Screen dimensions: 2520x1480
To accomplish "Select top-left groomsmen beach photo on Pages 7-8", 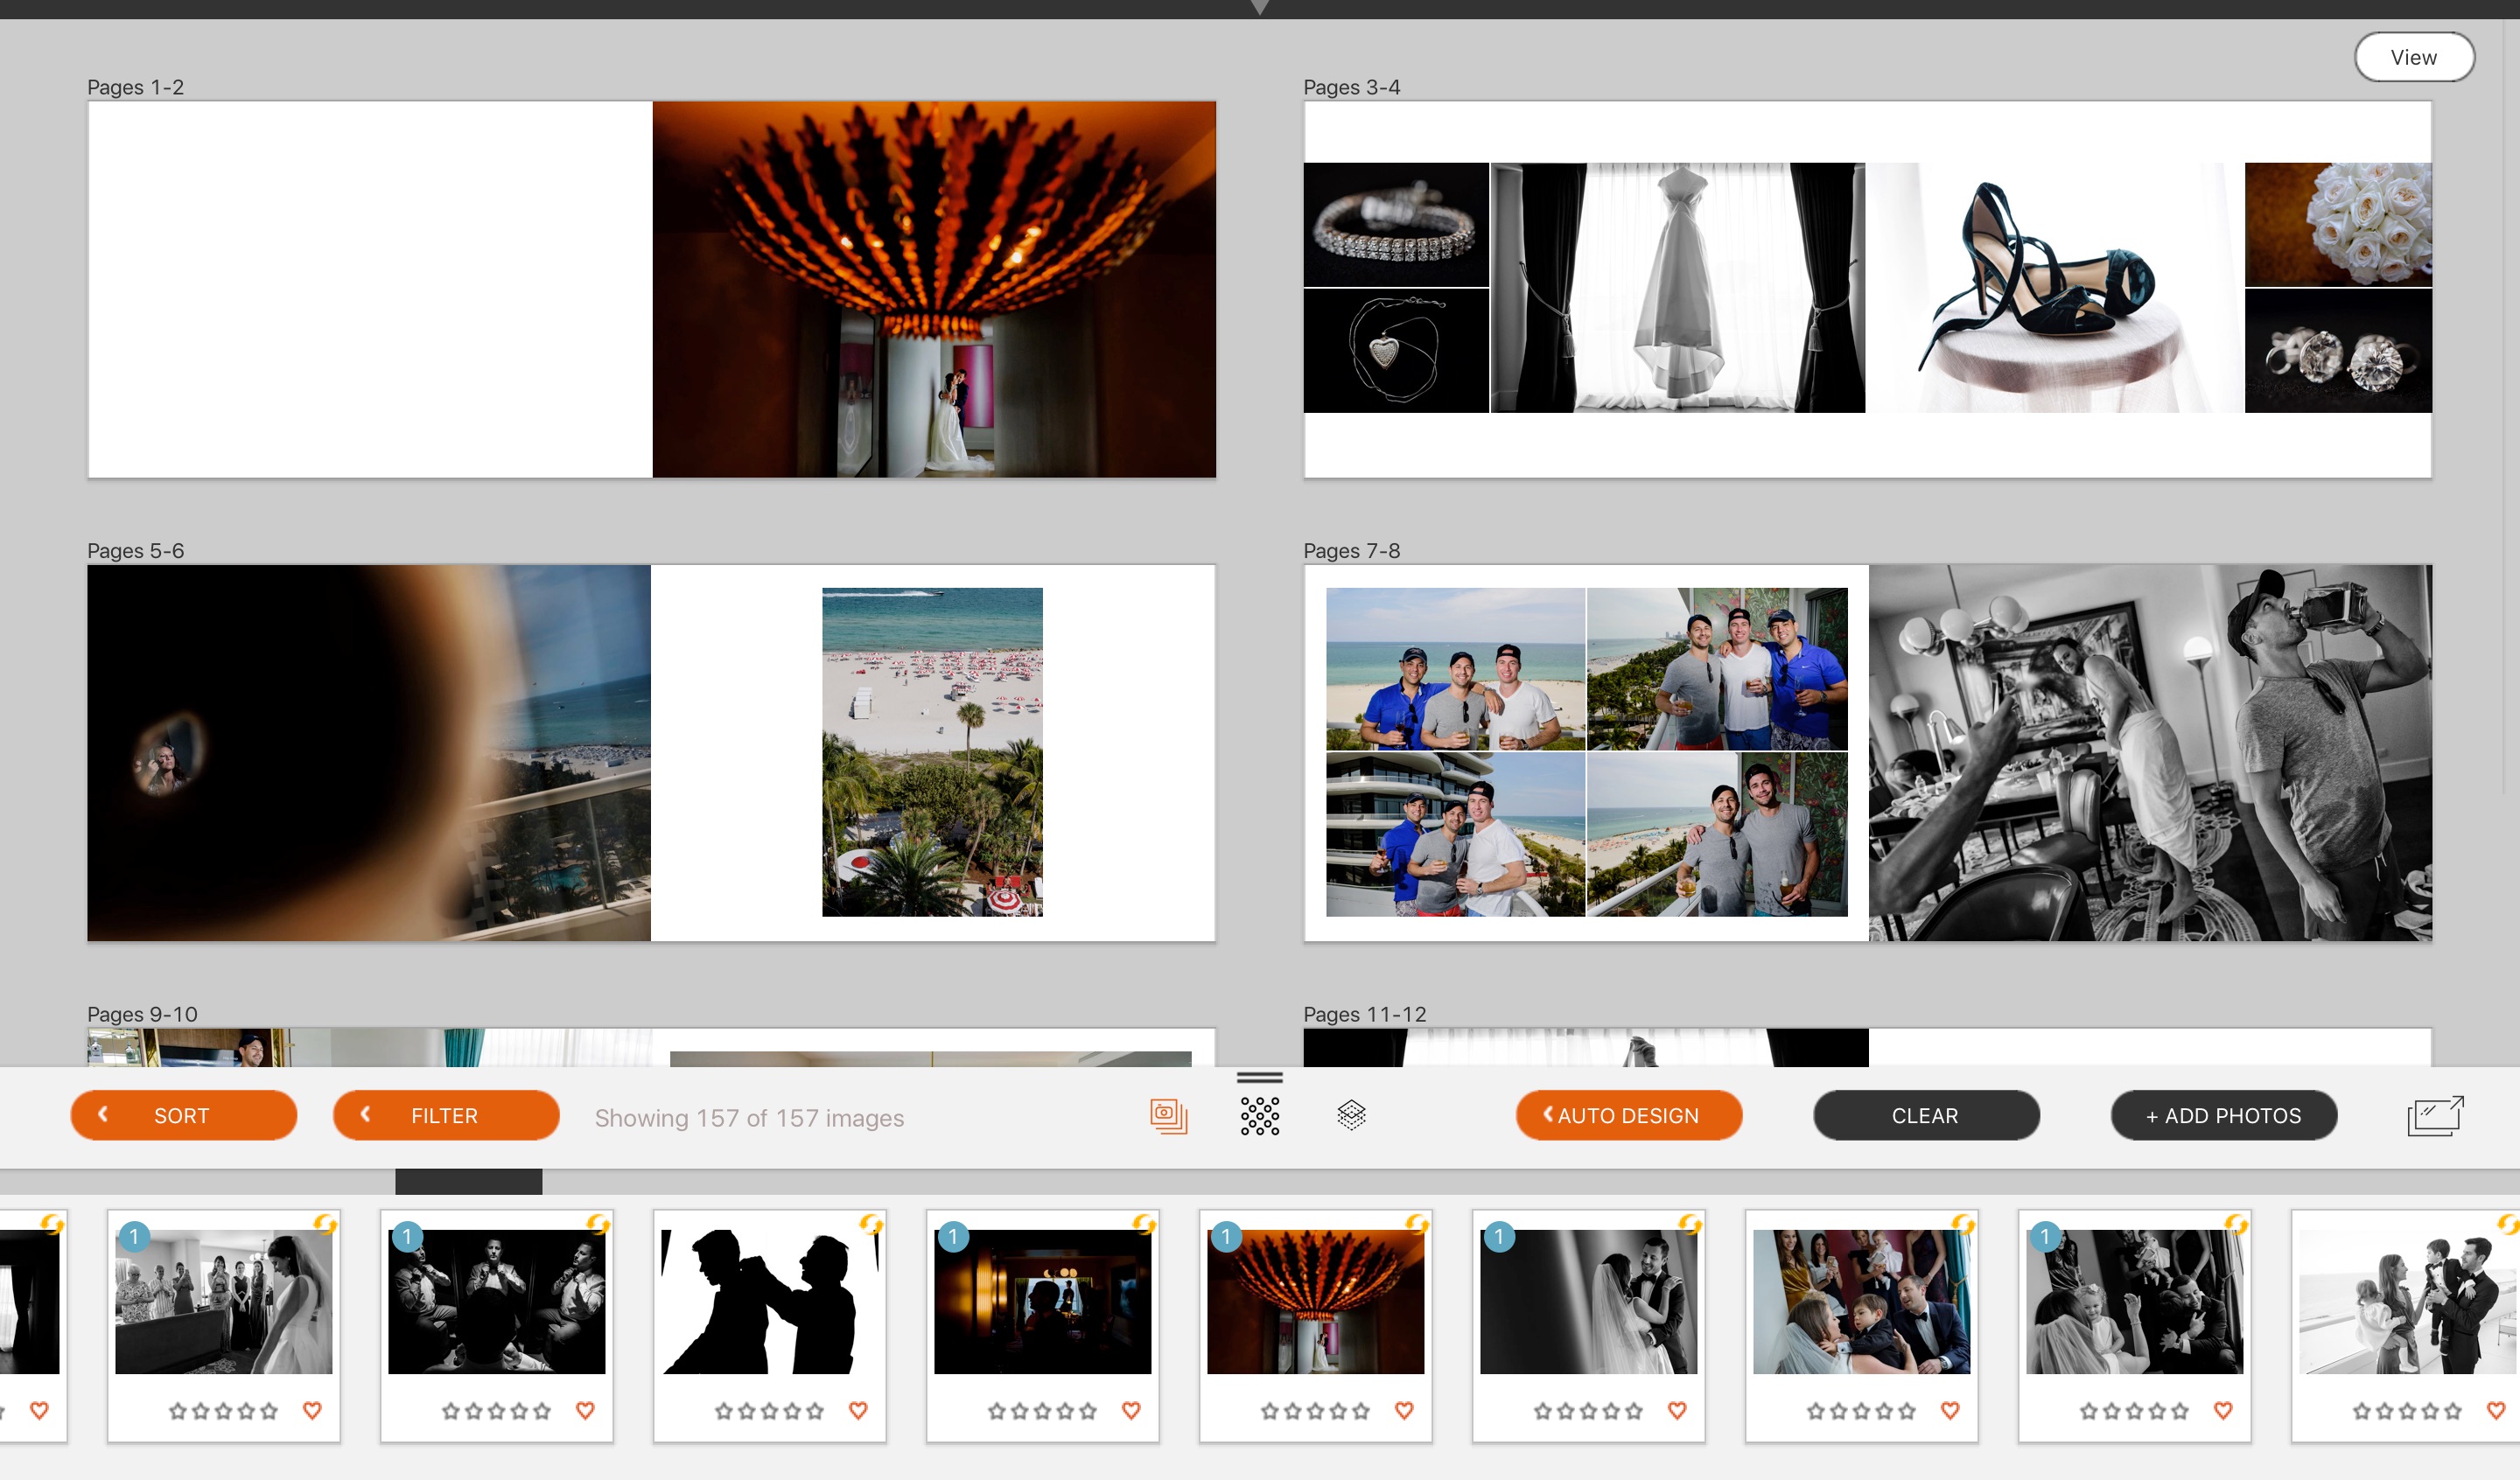I will tap(1455, 669).
